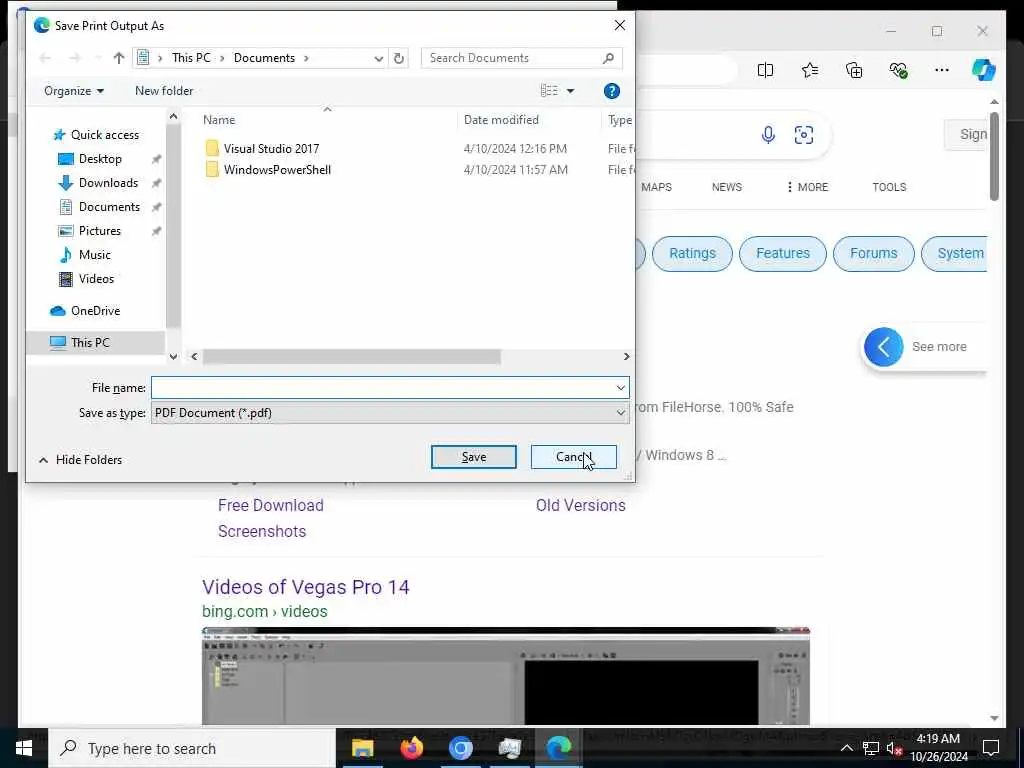Open Edge Settings and more menu

point(942,70)
